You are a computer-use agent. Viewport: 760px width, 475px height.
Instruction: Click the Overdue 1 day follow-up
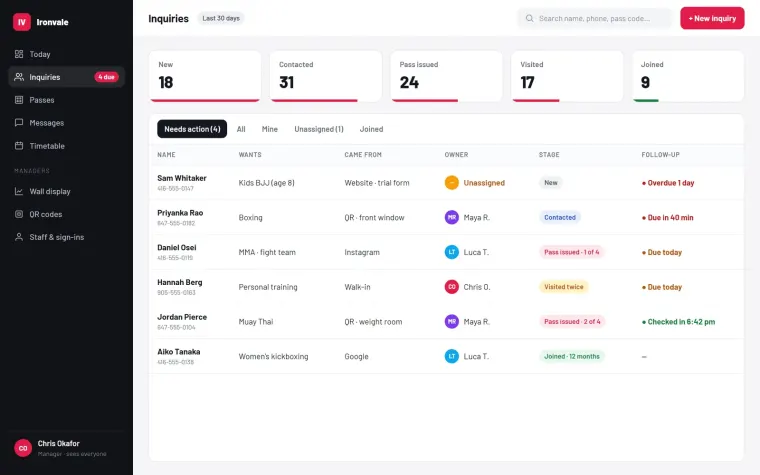point(668,183)
